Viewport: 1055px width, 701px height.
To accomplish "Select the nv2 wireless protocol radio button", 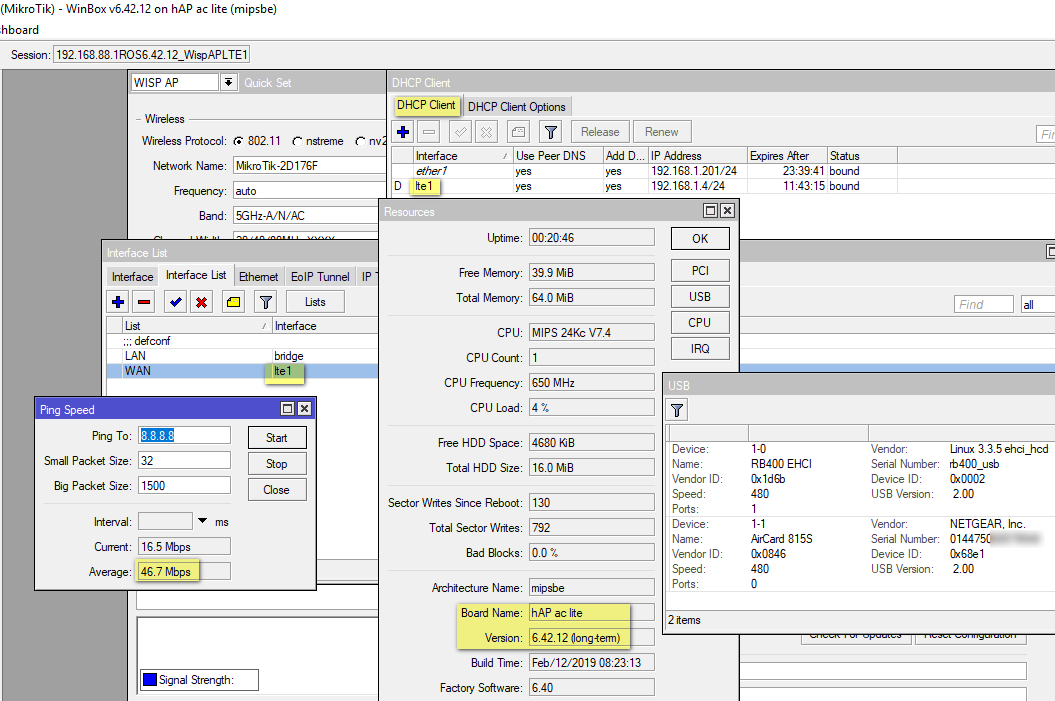I will tap(361, 142).
